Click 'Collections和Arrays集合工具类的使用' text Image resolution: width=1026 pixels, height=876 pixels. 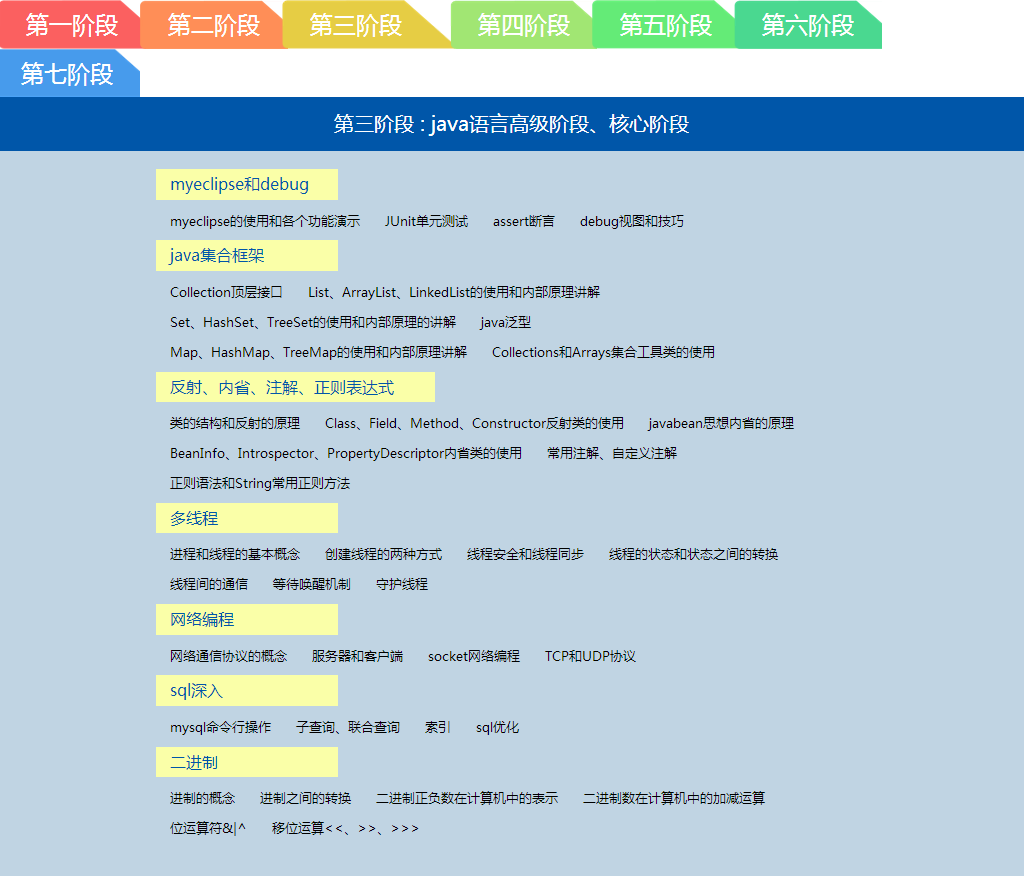(603, 353)
